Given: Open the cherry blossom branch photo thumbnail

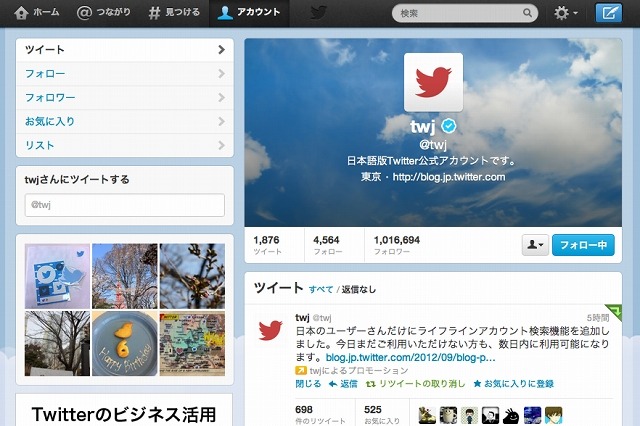Looking at the screenshot, I should [x=192, y=276].
